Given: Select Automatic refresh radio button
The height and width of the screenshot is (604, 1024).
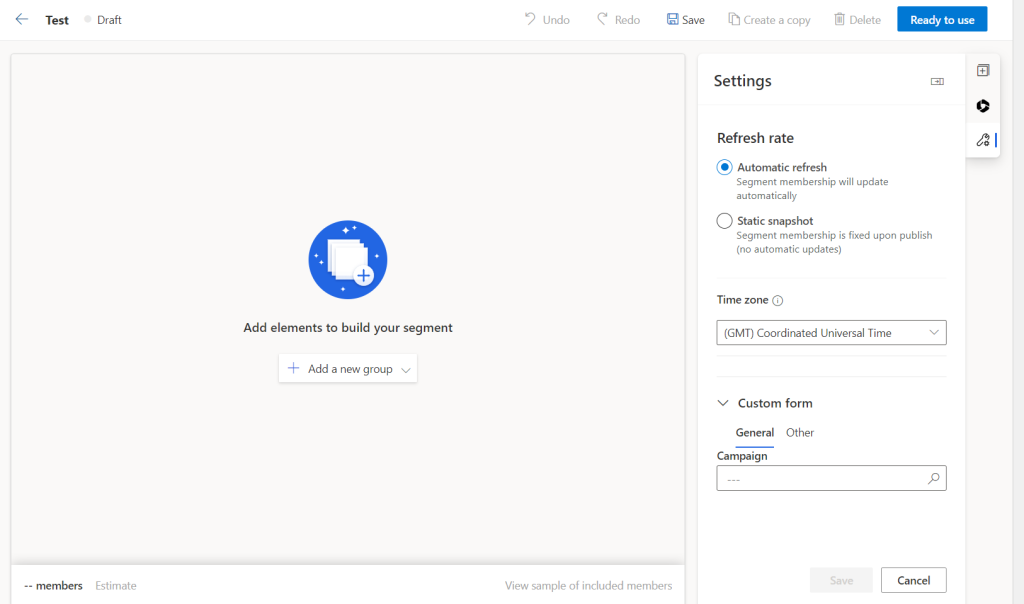Looking at the screenshot, I should pos(724,167).
